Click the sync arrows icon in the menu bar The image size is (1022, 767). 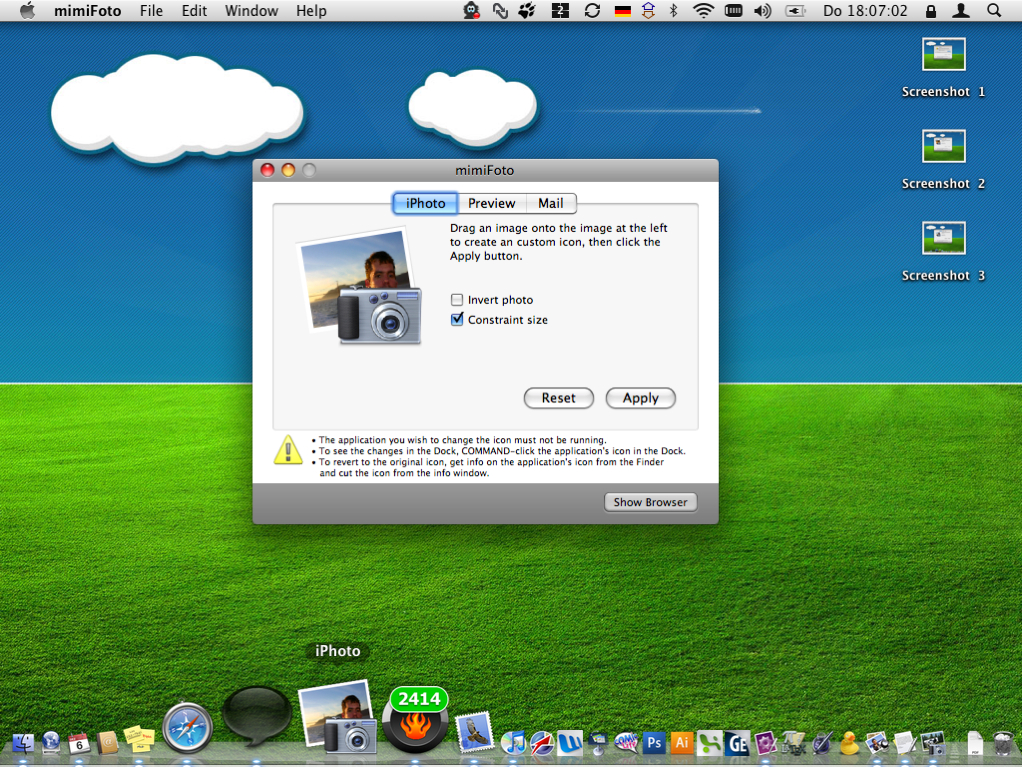tap(592, 11)
